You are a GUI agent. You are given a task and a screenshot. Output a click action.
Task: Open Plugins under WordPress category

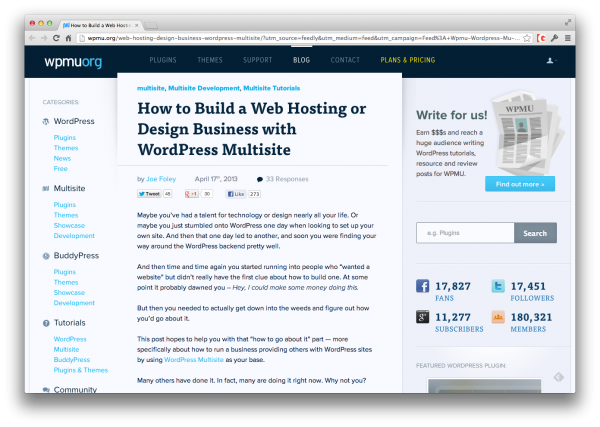65,137
